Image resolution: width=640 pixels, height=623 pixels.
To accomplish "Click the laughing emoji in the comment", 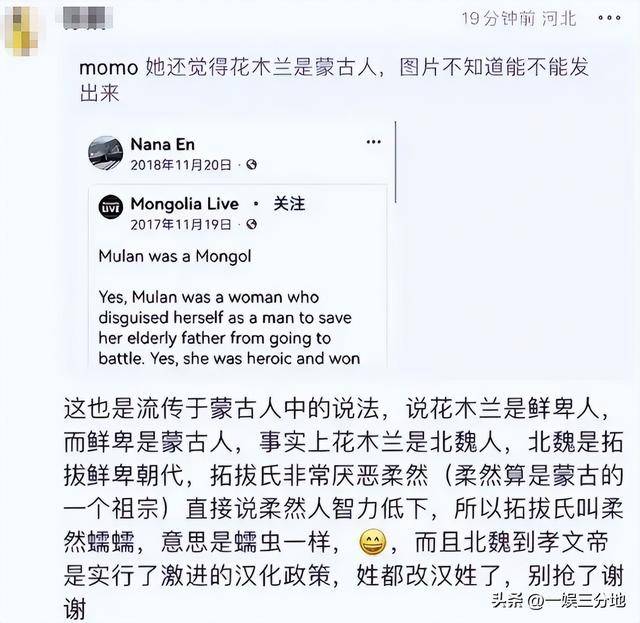I will [372, 541].
